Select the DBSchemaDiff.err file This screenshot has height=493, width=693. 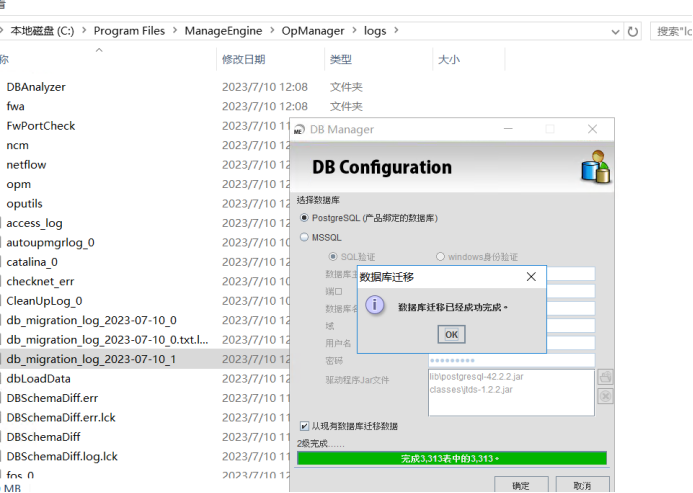click(52, 398)
